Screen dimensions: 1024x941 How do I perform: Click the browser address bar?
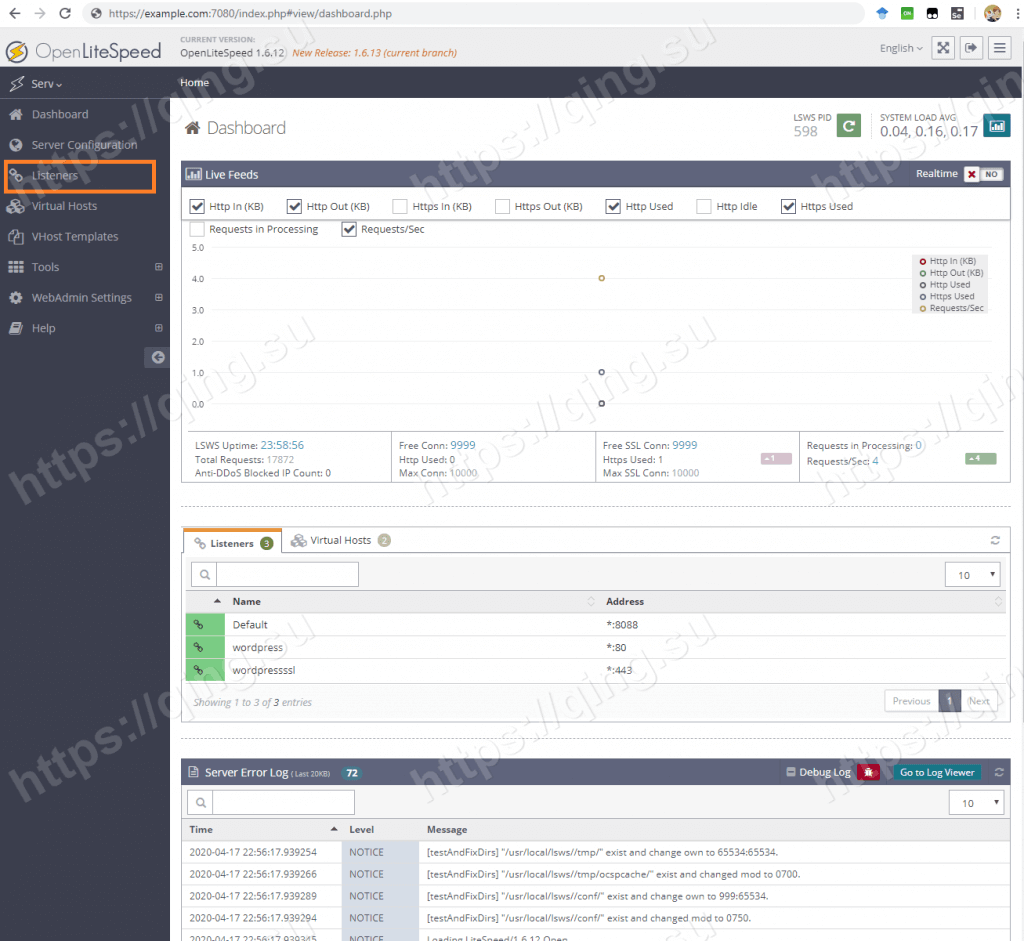[x=473, y=13]
